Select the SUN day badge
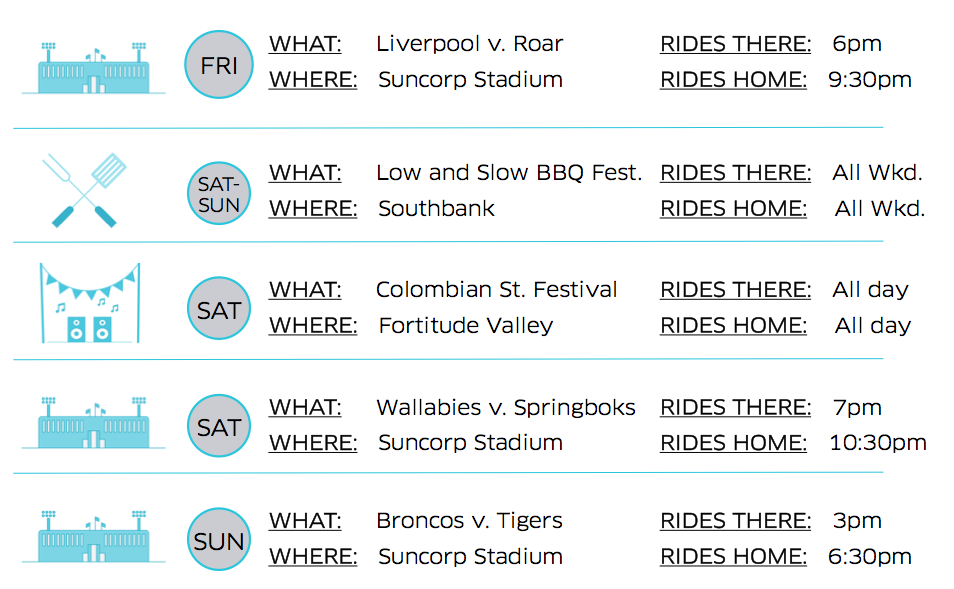 click(219, 539)
